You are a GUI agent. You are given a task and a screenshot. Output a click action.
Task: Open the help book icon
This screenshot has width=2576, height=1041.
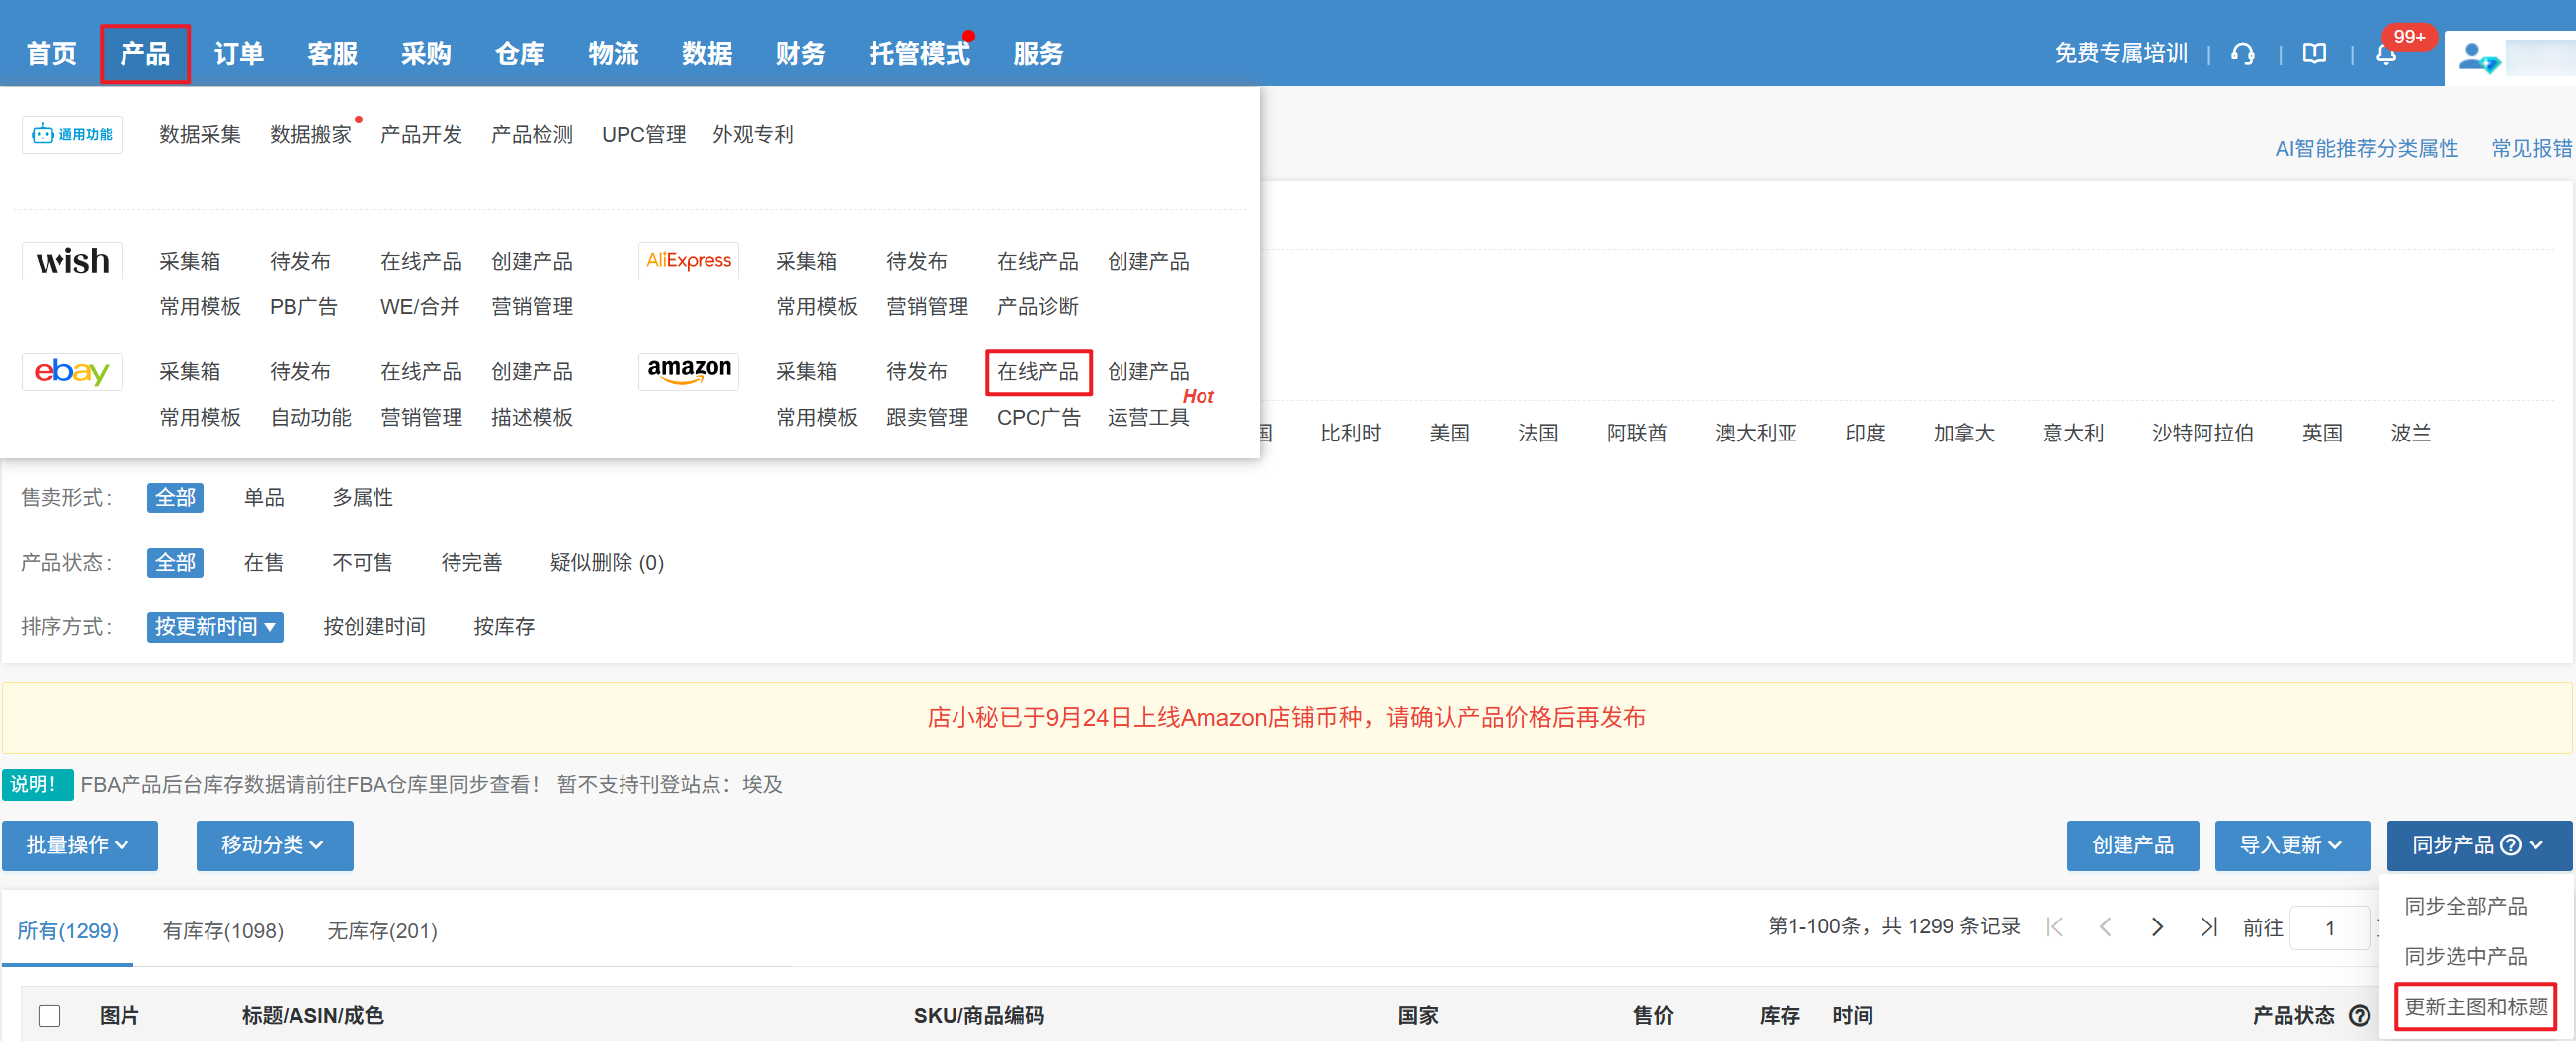point(2314,54)
